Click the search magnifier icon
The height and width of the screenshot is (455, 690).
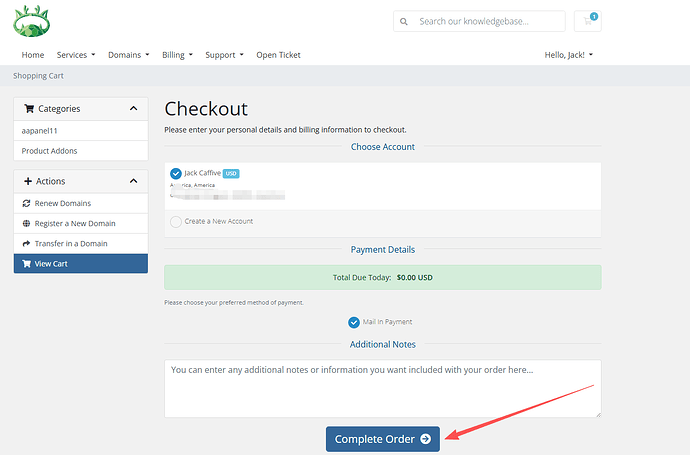point(403,21)
